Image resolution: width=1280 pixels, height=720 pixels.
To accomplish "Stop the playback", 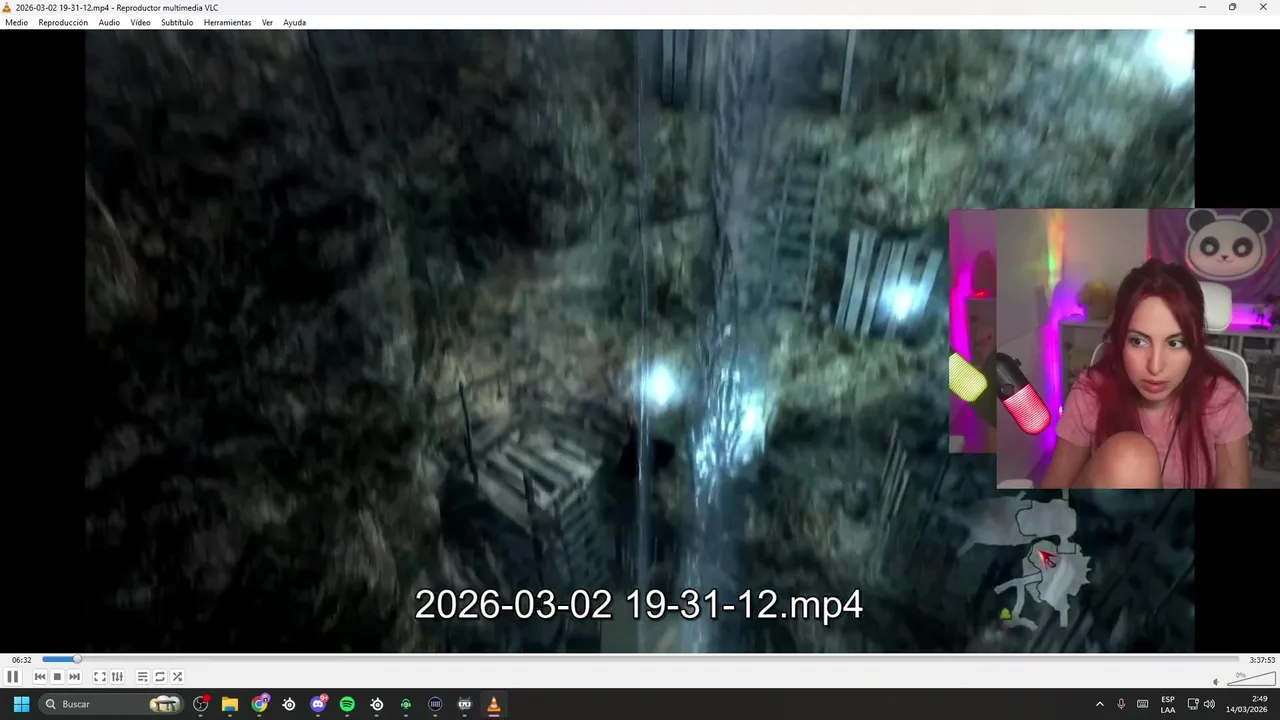I will click(x=57, y=677).
